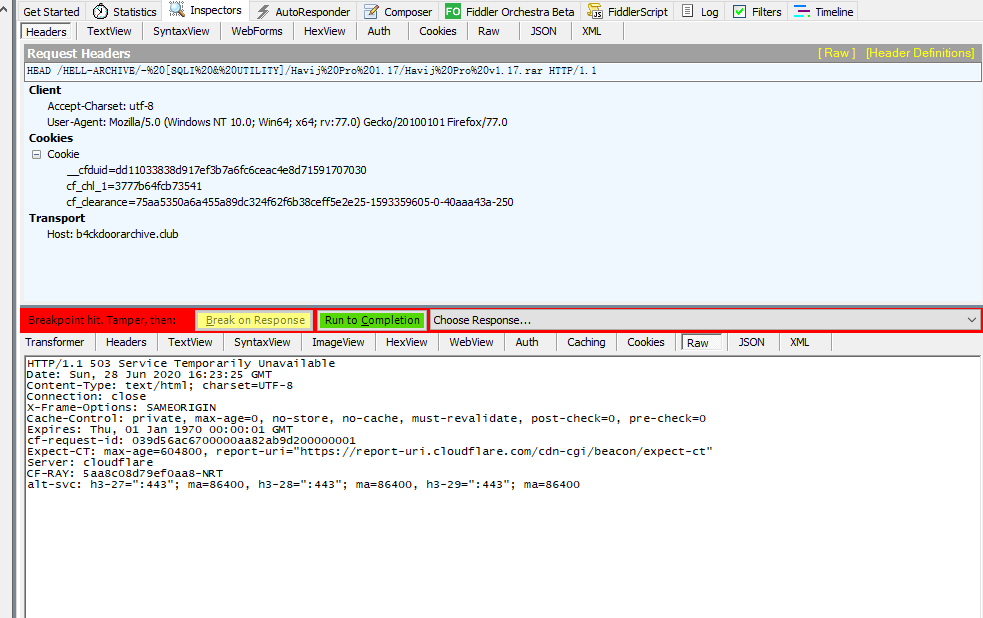983x618 pixels.
Task: Collapse the Cookie tree node
Action: coord(36,154)
